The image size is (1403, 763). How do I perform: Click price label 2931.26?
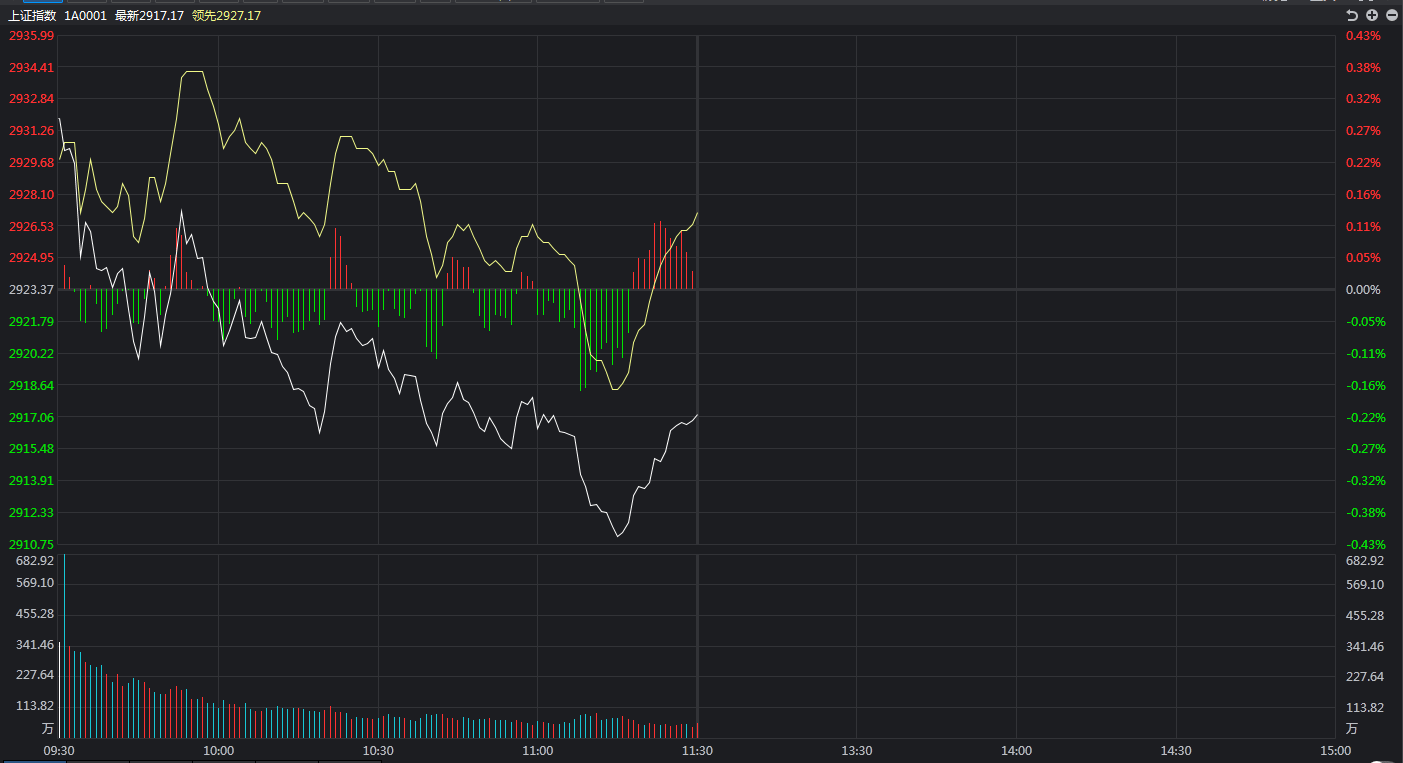31,130
